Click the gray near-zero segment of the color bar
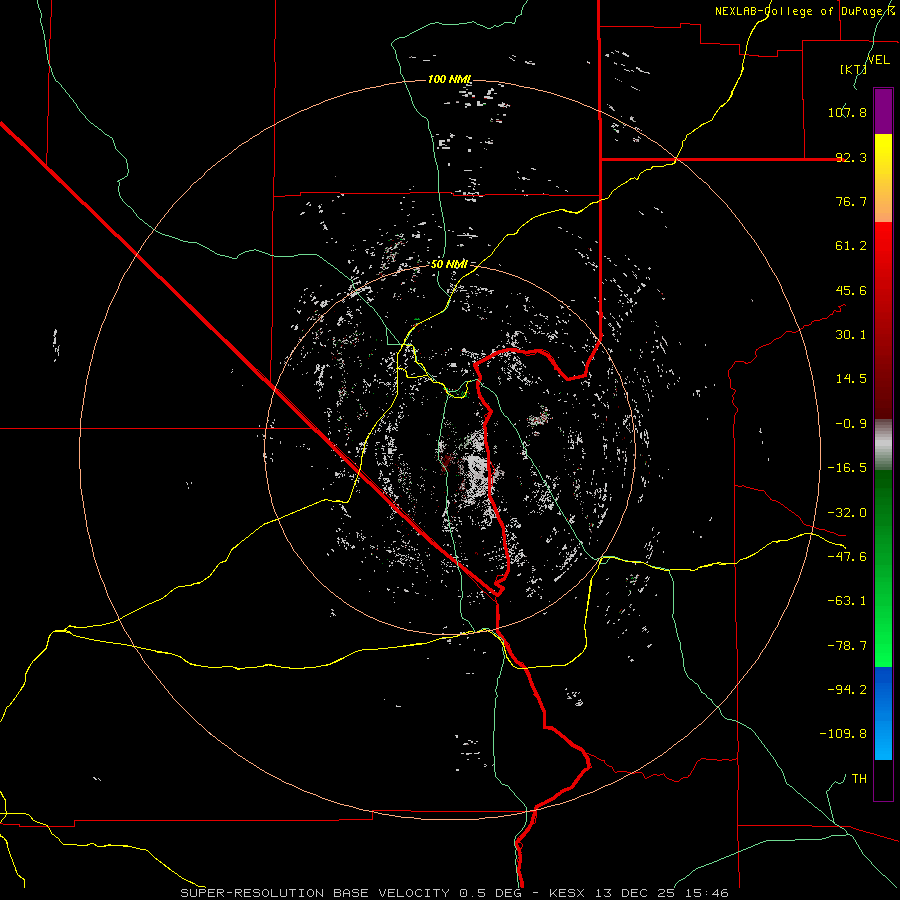Viewport: 900px width, 900px height. [x=883, y=444]
